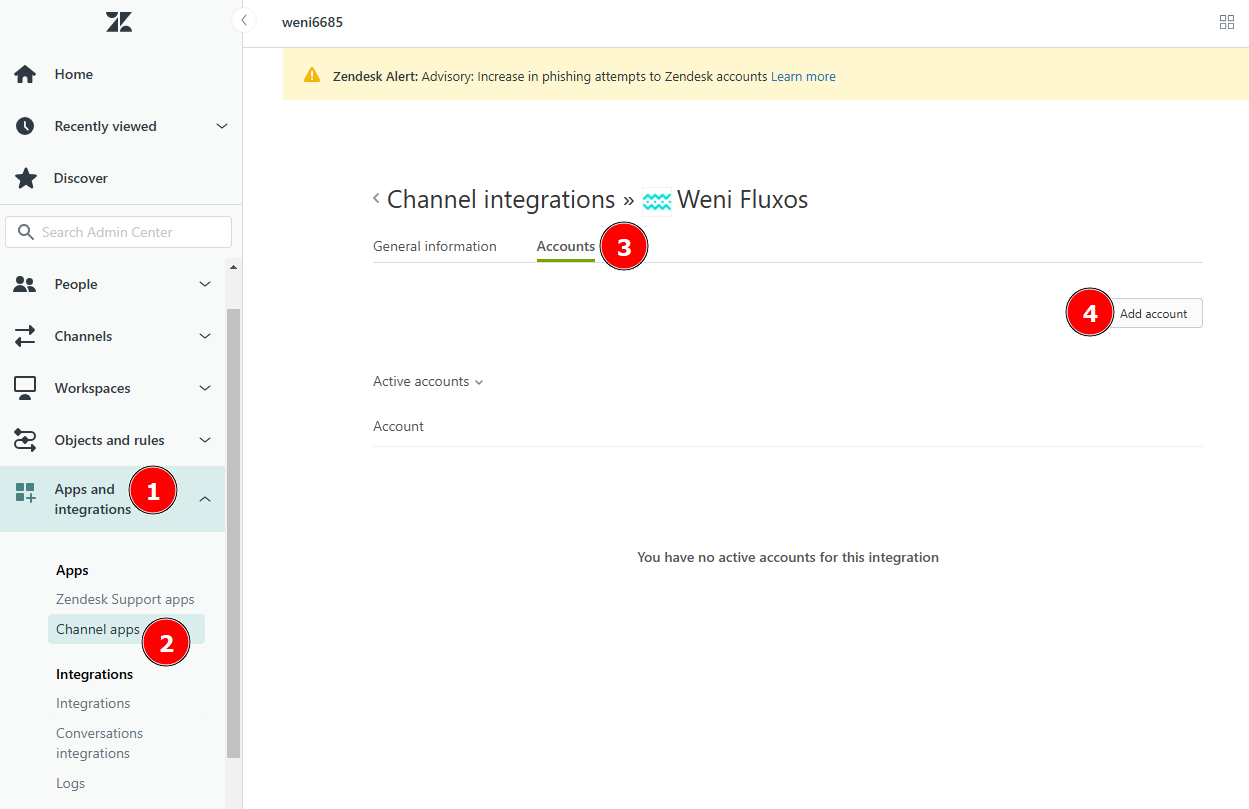Collapse the Apps and integrations section
The image size is (1249, 809).
pos(205,499)
